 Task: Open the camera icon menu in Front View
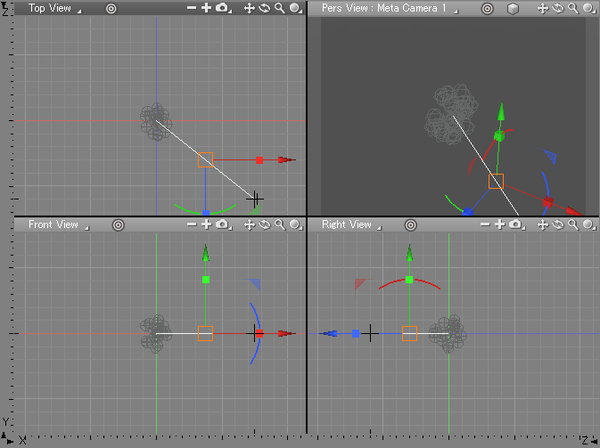point(223,225)
